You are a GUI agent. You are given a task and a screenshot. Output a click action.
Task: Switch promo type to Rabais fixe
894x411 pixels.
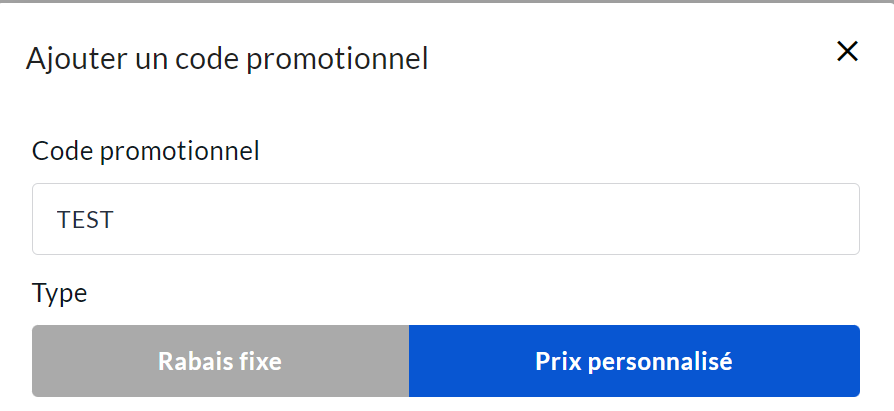[220, 361]
